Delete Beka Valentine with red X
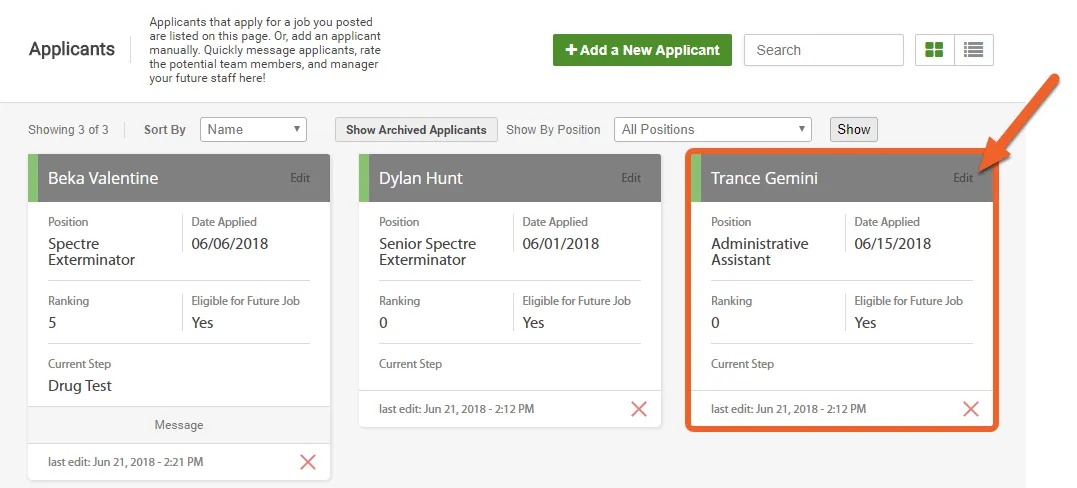 click(x=308, y=462)
